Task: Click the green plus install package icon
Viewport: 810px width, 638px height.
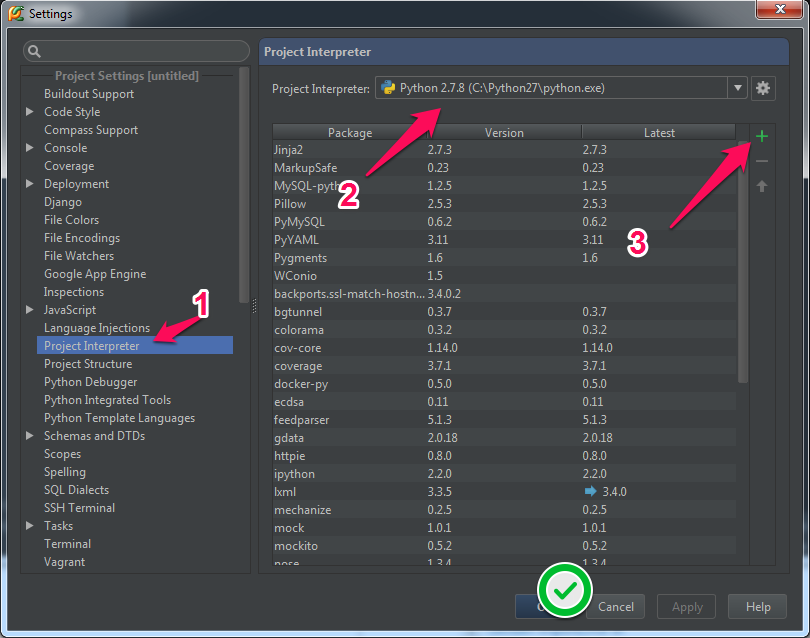Action: pos(761,136)
